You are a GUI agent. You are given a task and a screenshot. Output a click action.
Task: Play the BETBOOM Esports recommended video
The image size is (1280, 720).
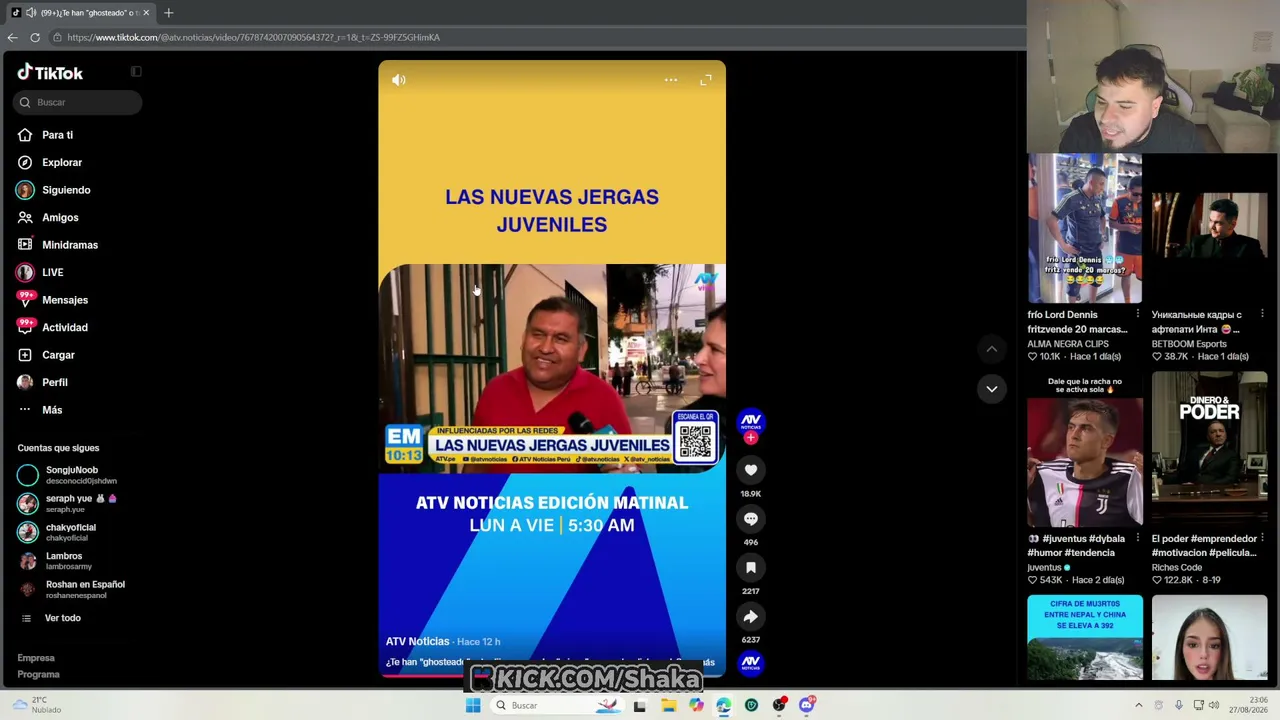1209,229
